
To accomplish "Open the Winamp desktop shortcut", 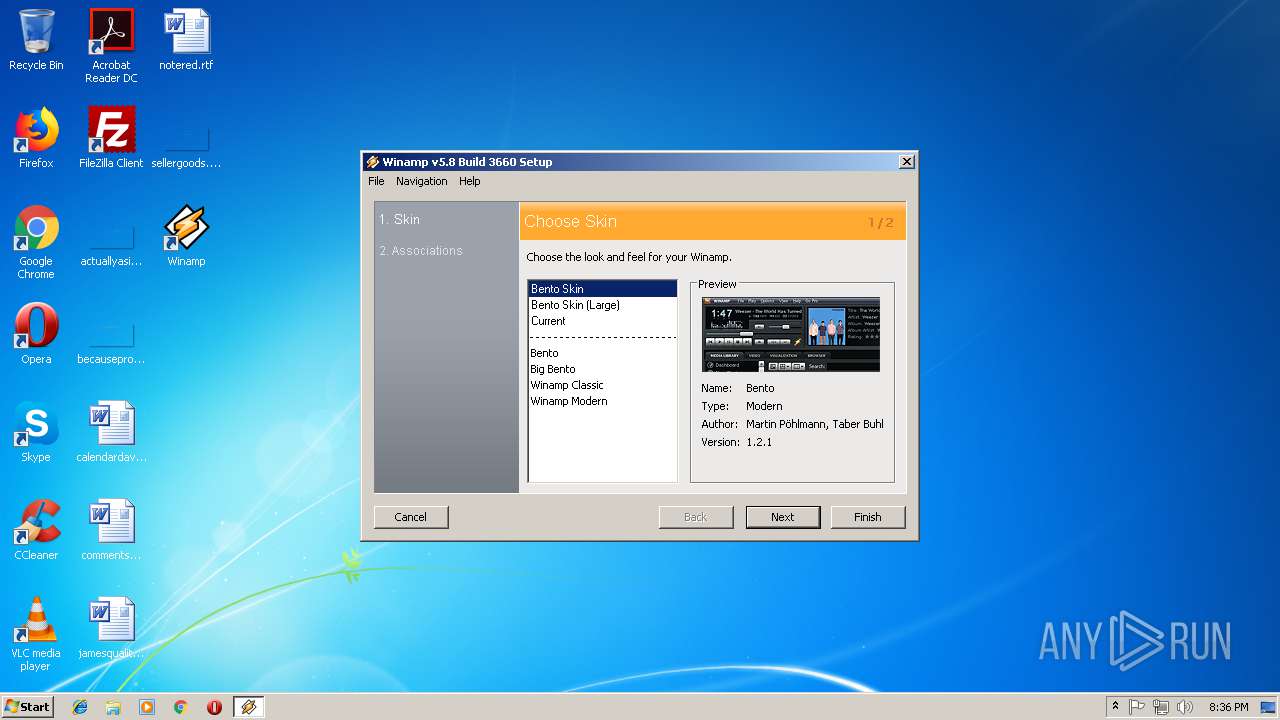I will click(186, 236).
